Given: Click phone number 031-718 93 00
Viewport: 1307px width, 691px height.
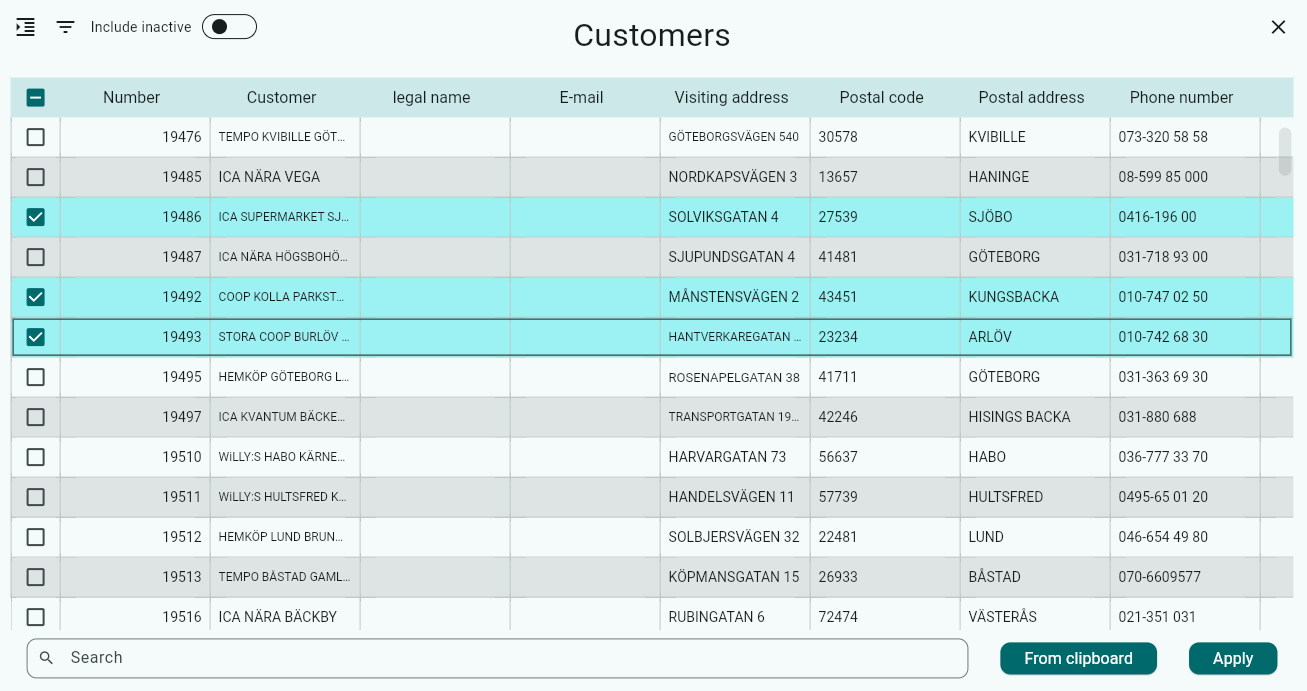Looking at the screenshot, I should pyautogui.click(x=1185, y=257).
